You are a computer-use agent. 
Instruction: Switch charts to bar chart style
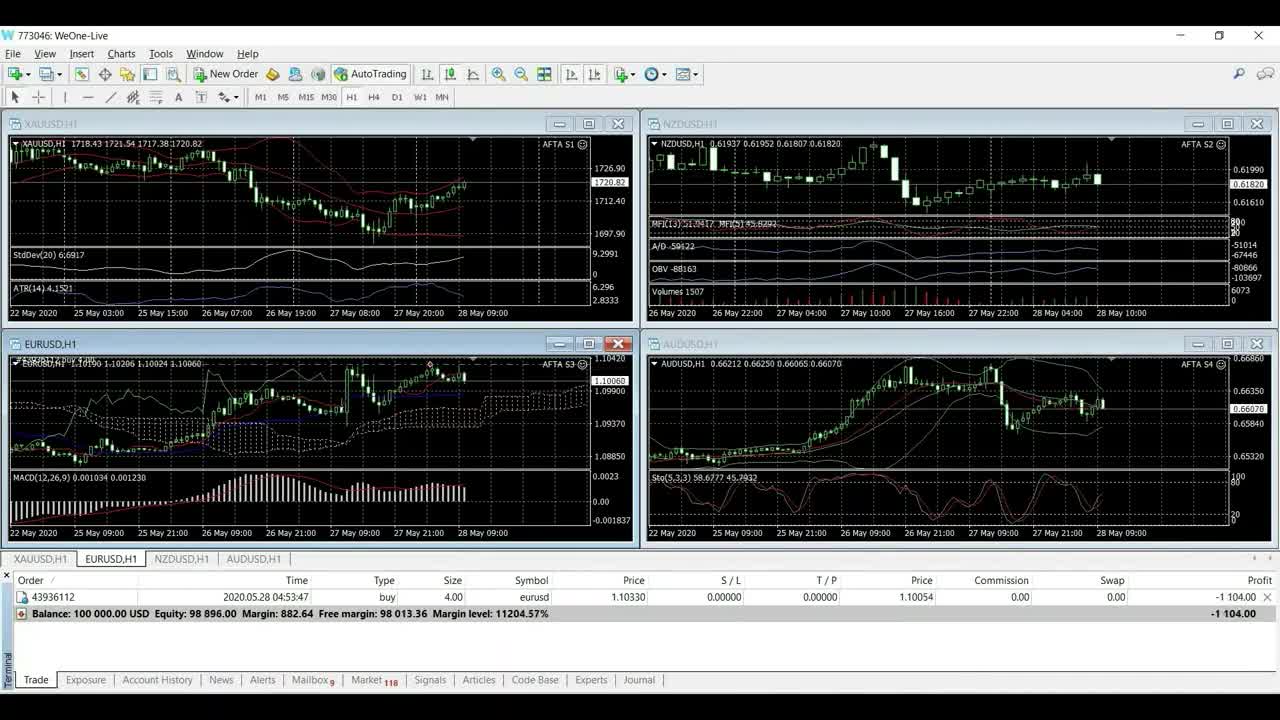click(x=427, y=74)
